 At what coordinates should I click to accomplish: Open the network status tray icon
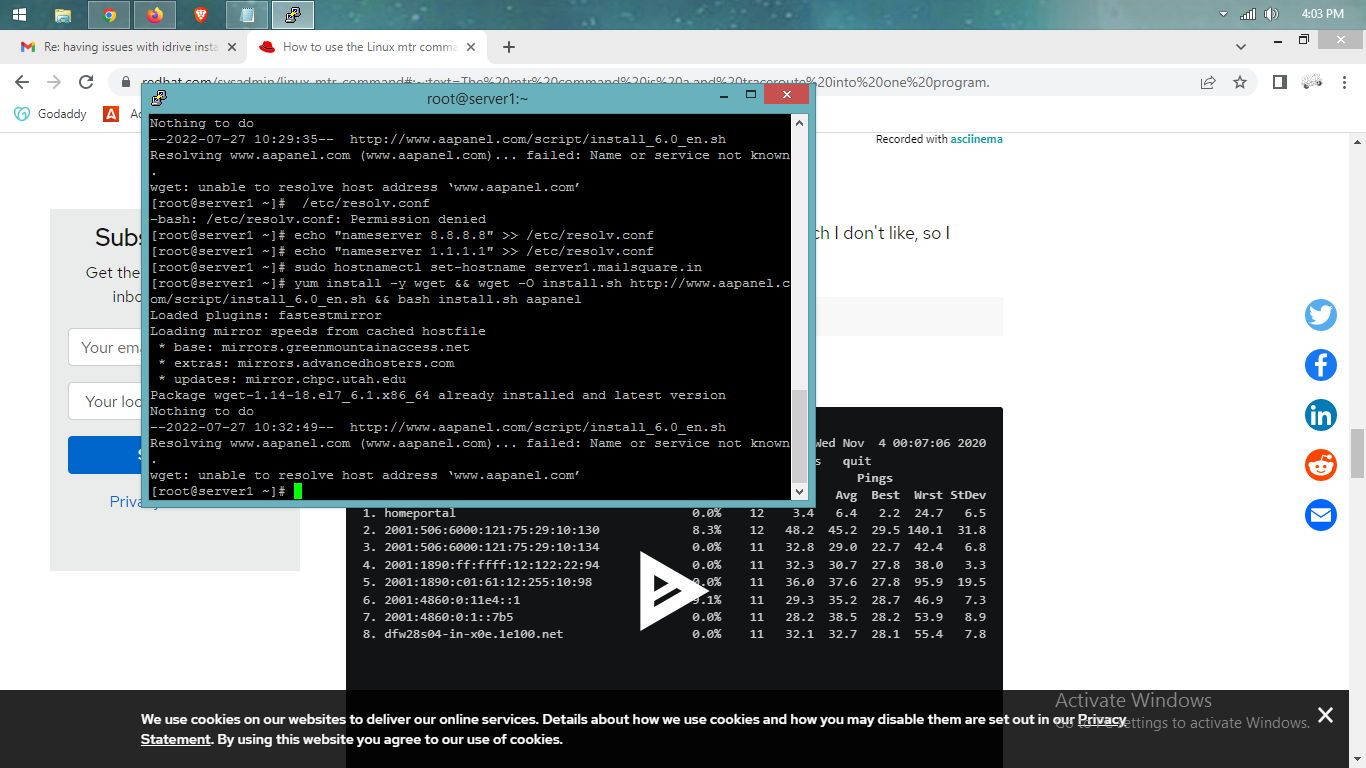pos(1248,15)
